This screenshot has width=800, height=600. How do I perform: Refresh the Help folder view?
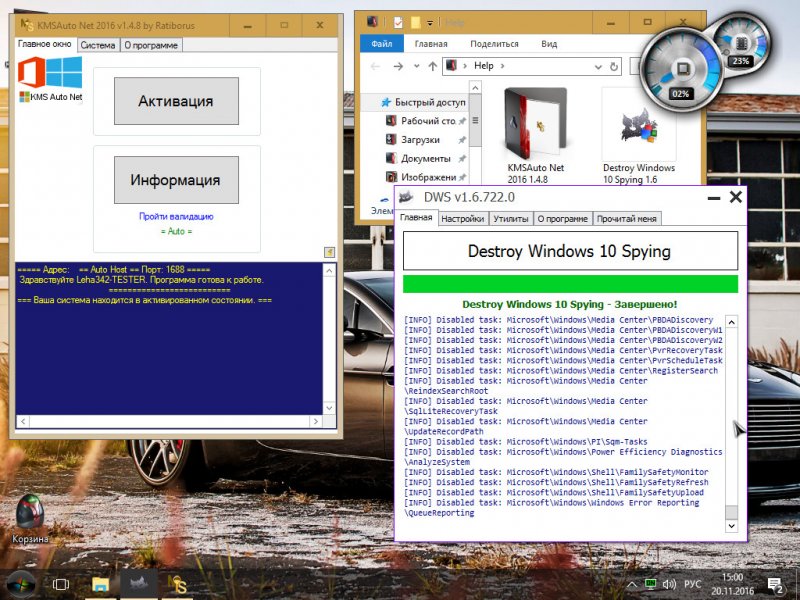(x=614, y=66)
